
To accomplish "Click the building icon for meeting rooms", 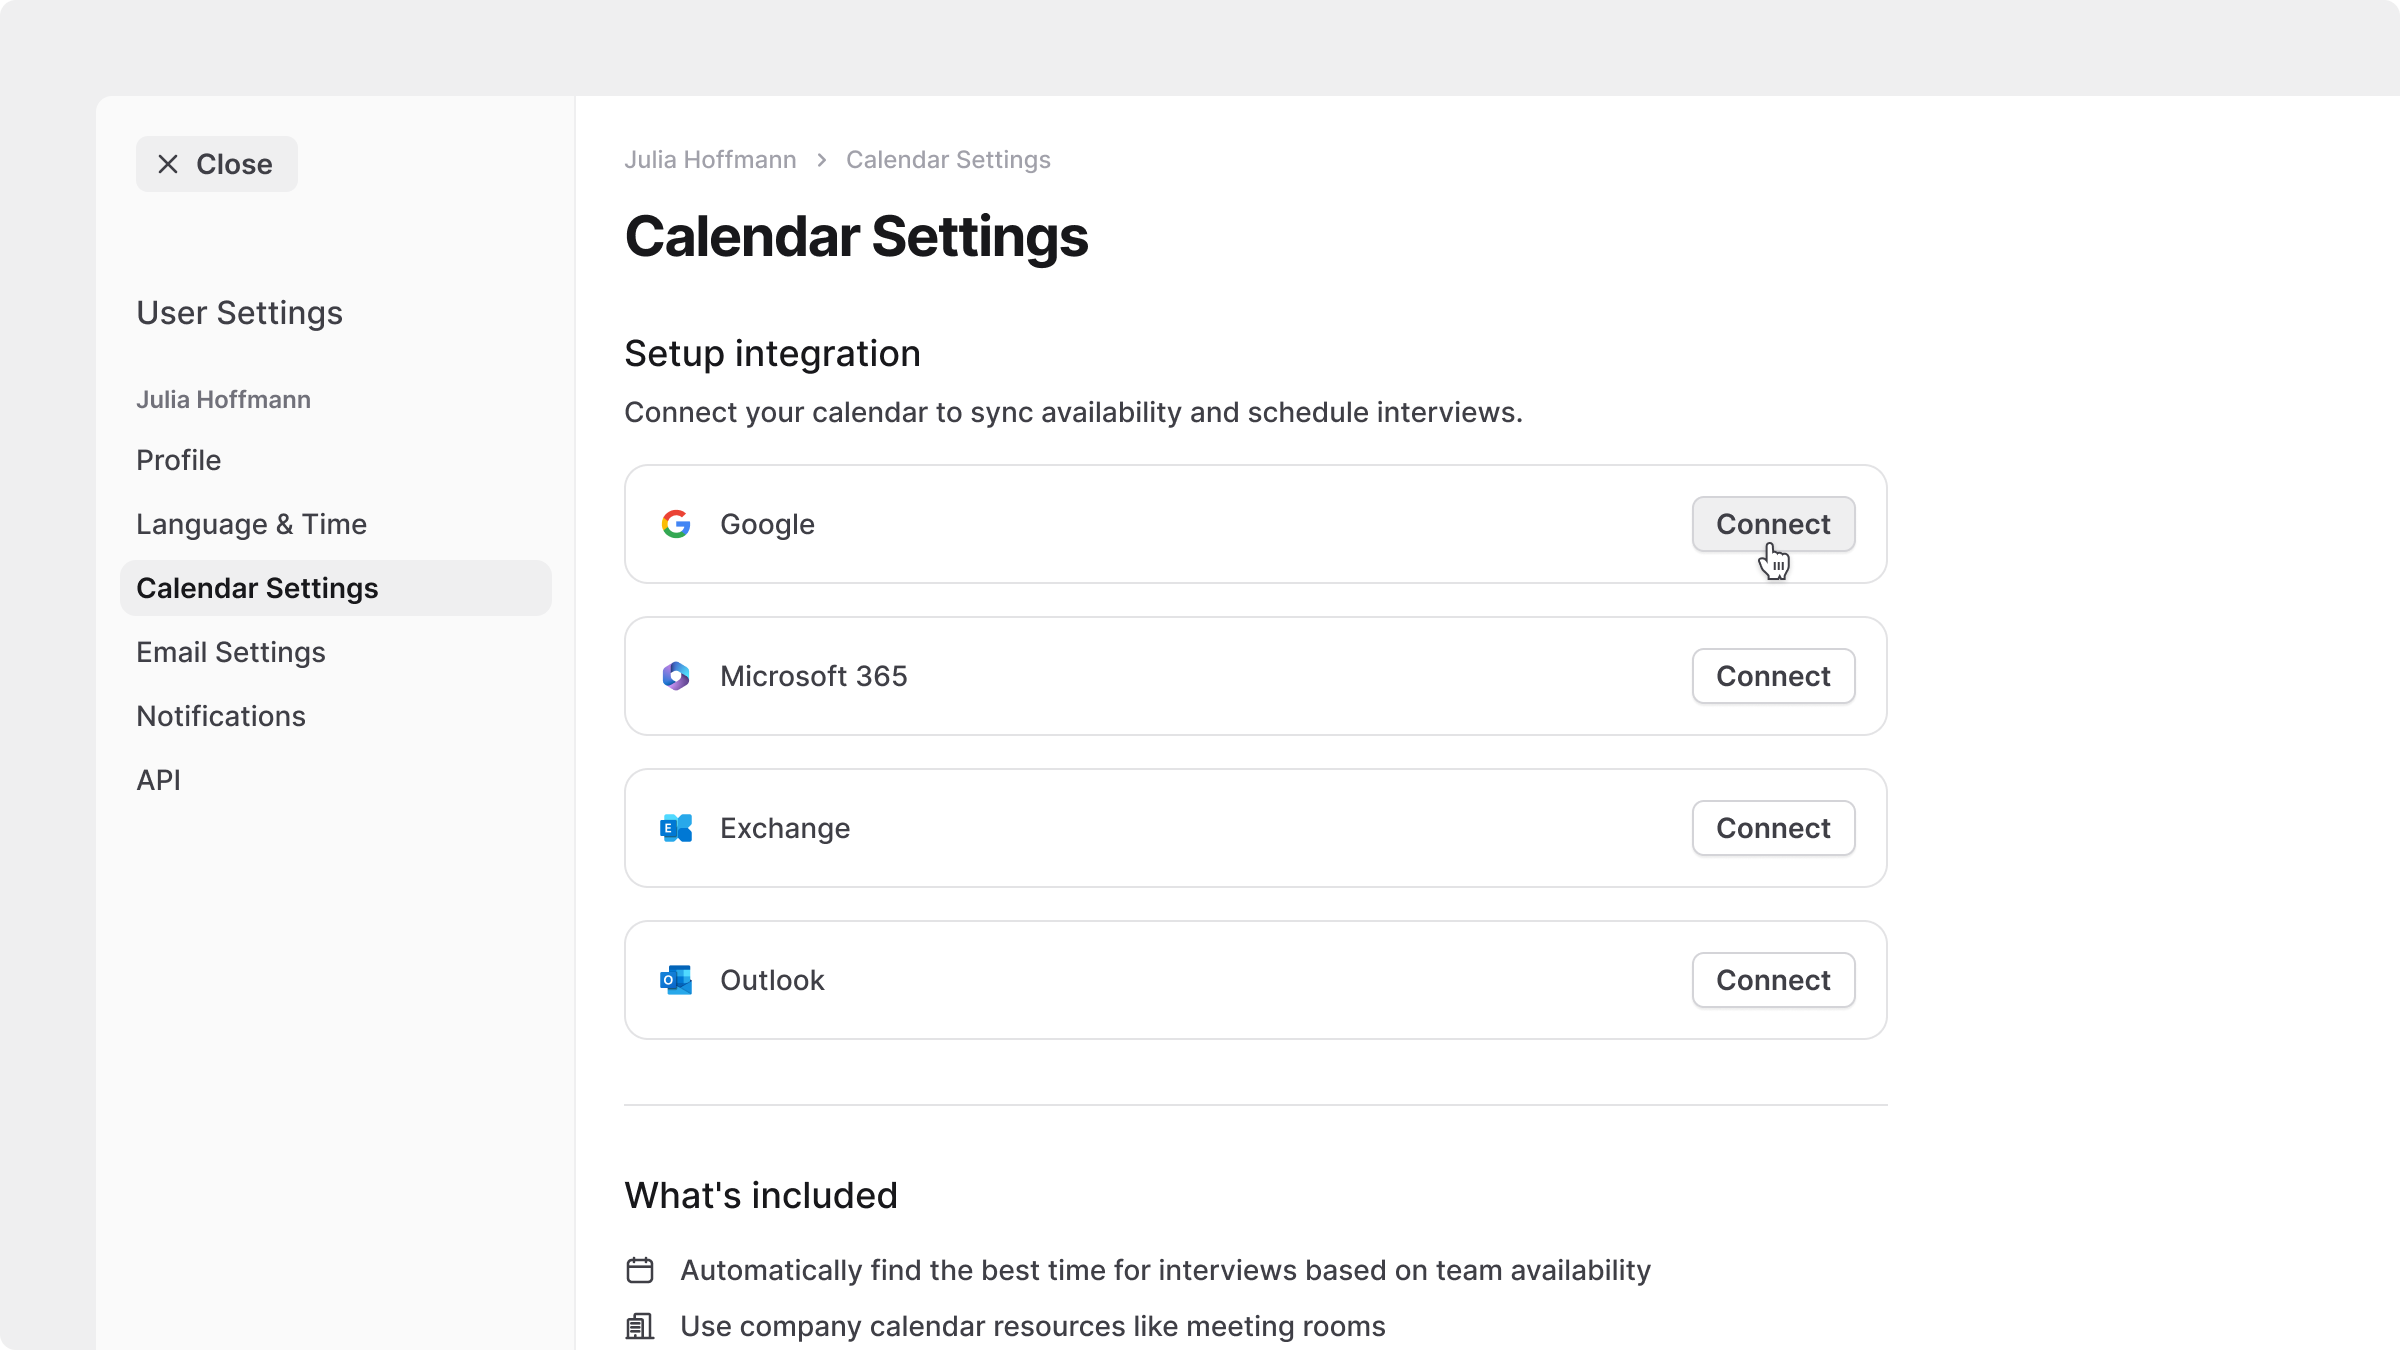I will point(640,1326).
